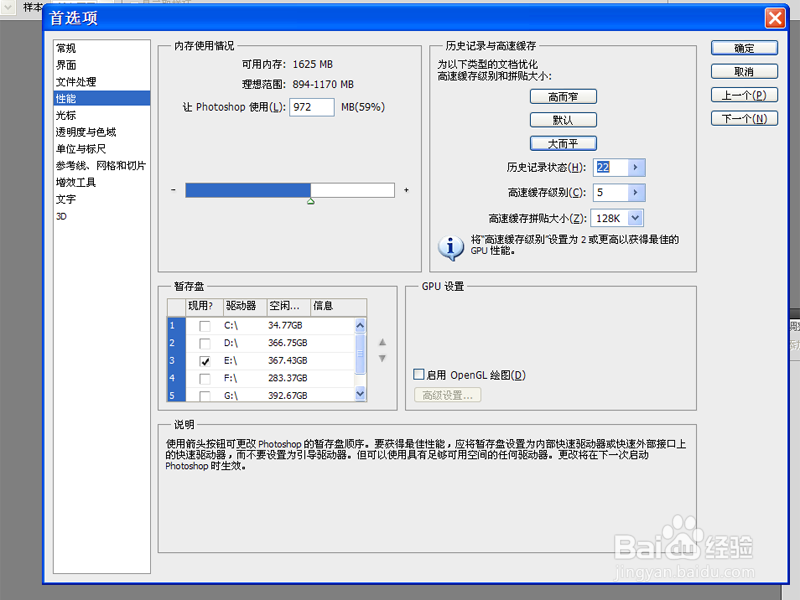Uncheck scratch disk E:\ checkbox
Viewport: 800px width, 600px height.
(x=205, y=361)
